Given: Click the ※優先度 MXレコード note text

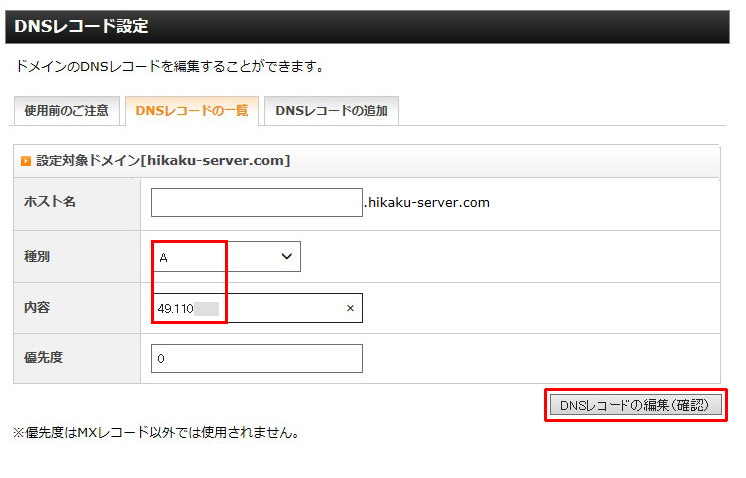Looking at the screenshot, I should click(155, 433).
